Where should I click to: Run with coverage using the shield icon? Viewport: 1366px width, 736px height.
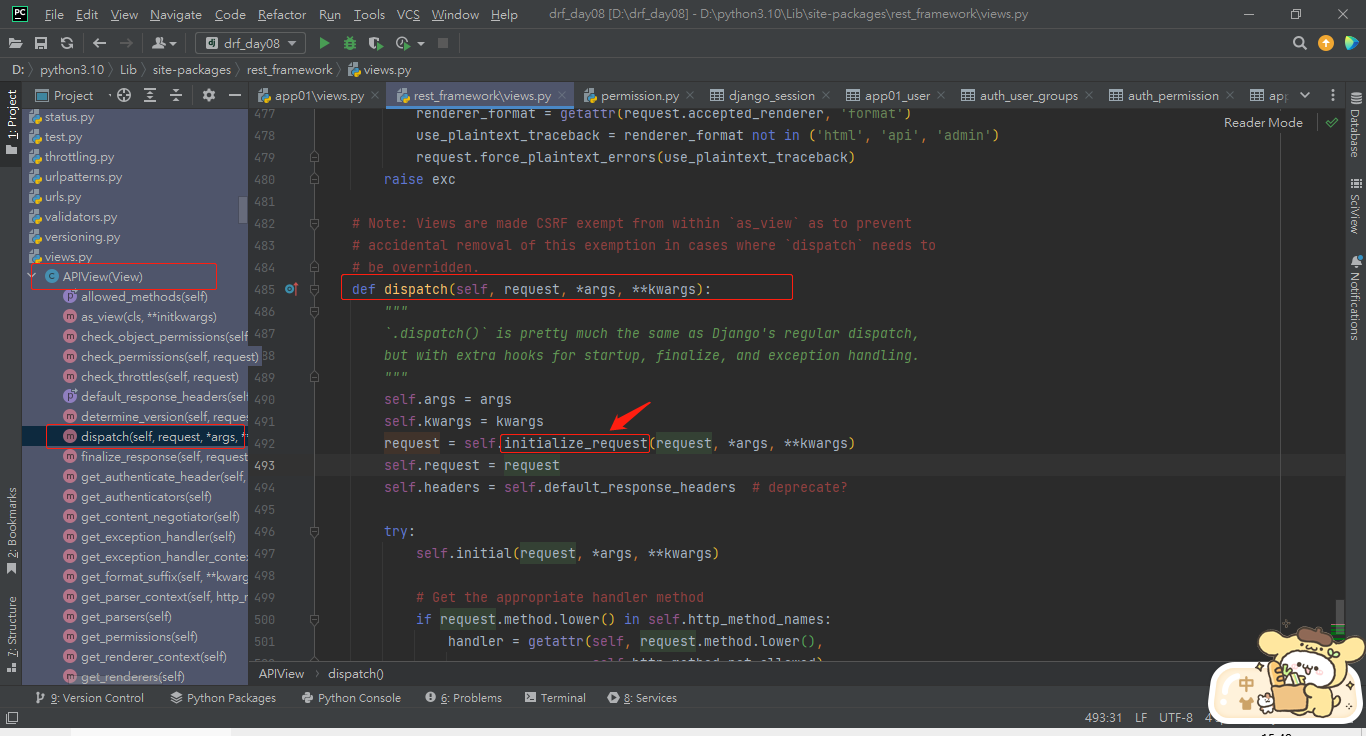click(376, 43)
